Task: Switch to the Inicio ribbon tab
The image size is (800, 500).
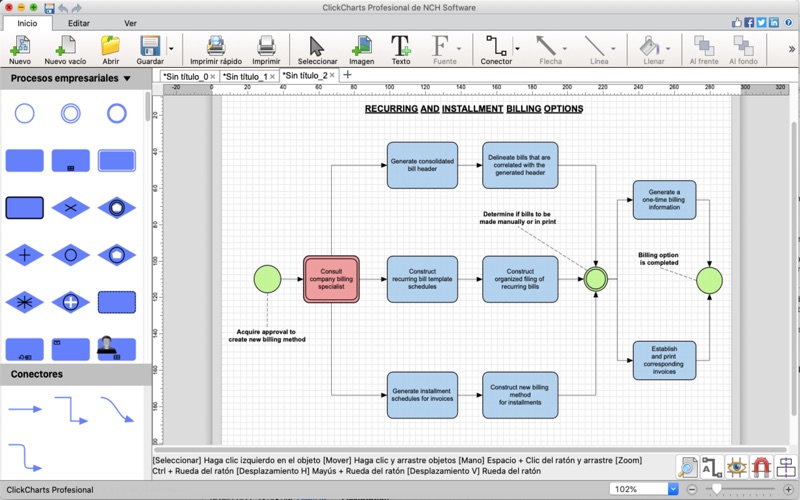Action: tap(27, 23)
